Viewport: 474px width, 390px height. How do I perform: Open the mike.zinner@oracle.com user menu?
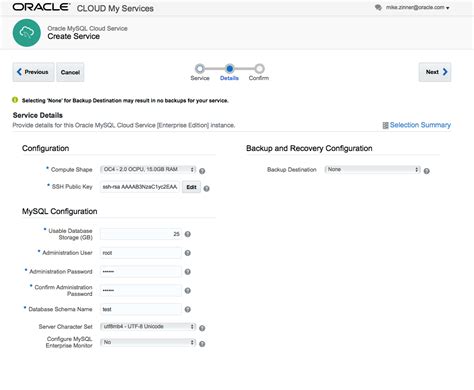[417, 7]
